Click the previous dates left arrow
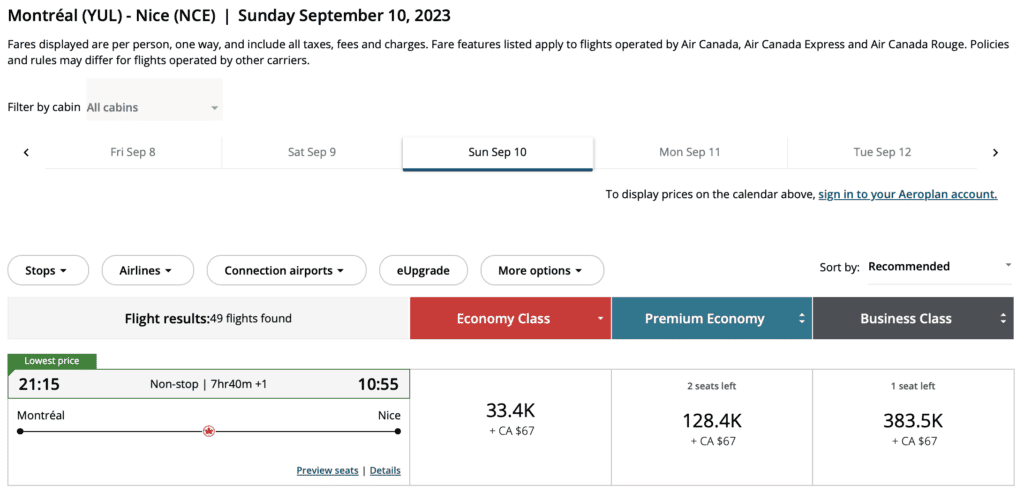 (26, 153)
